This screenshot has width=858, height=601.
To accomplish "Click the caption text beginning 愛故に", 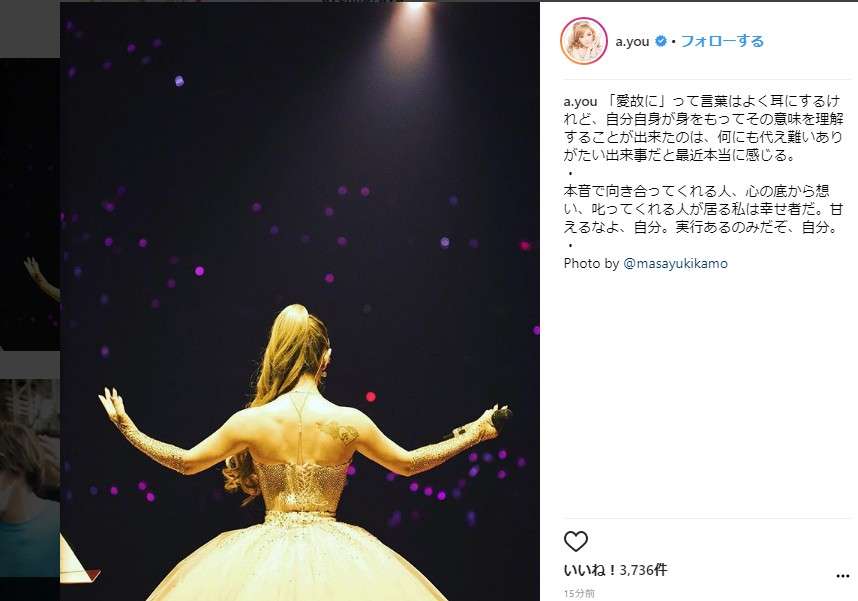I will coord(703,128).
